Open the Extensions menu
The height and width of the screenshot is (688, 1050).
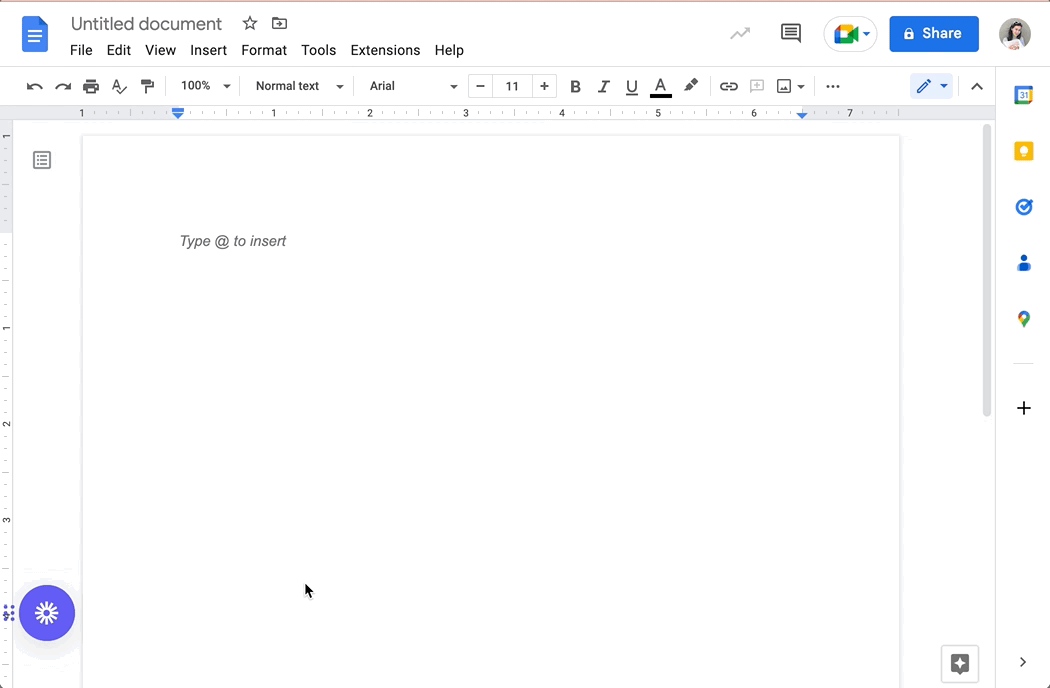tap(385, 50)
